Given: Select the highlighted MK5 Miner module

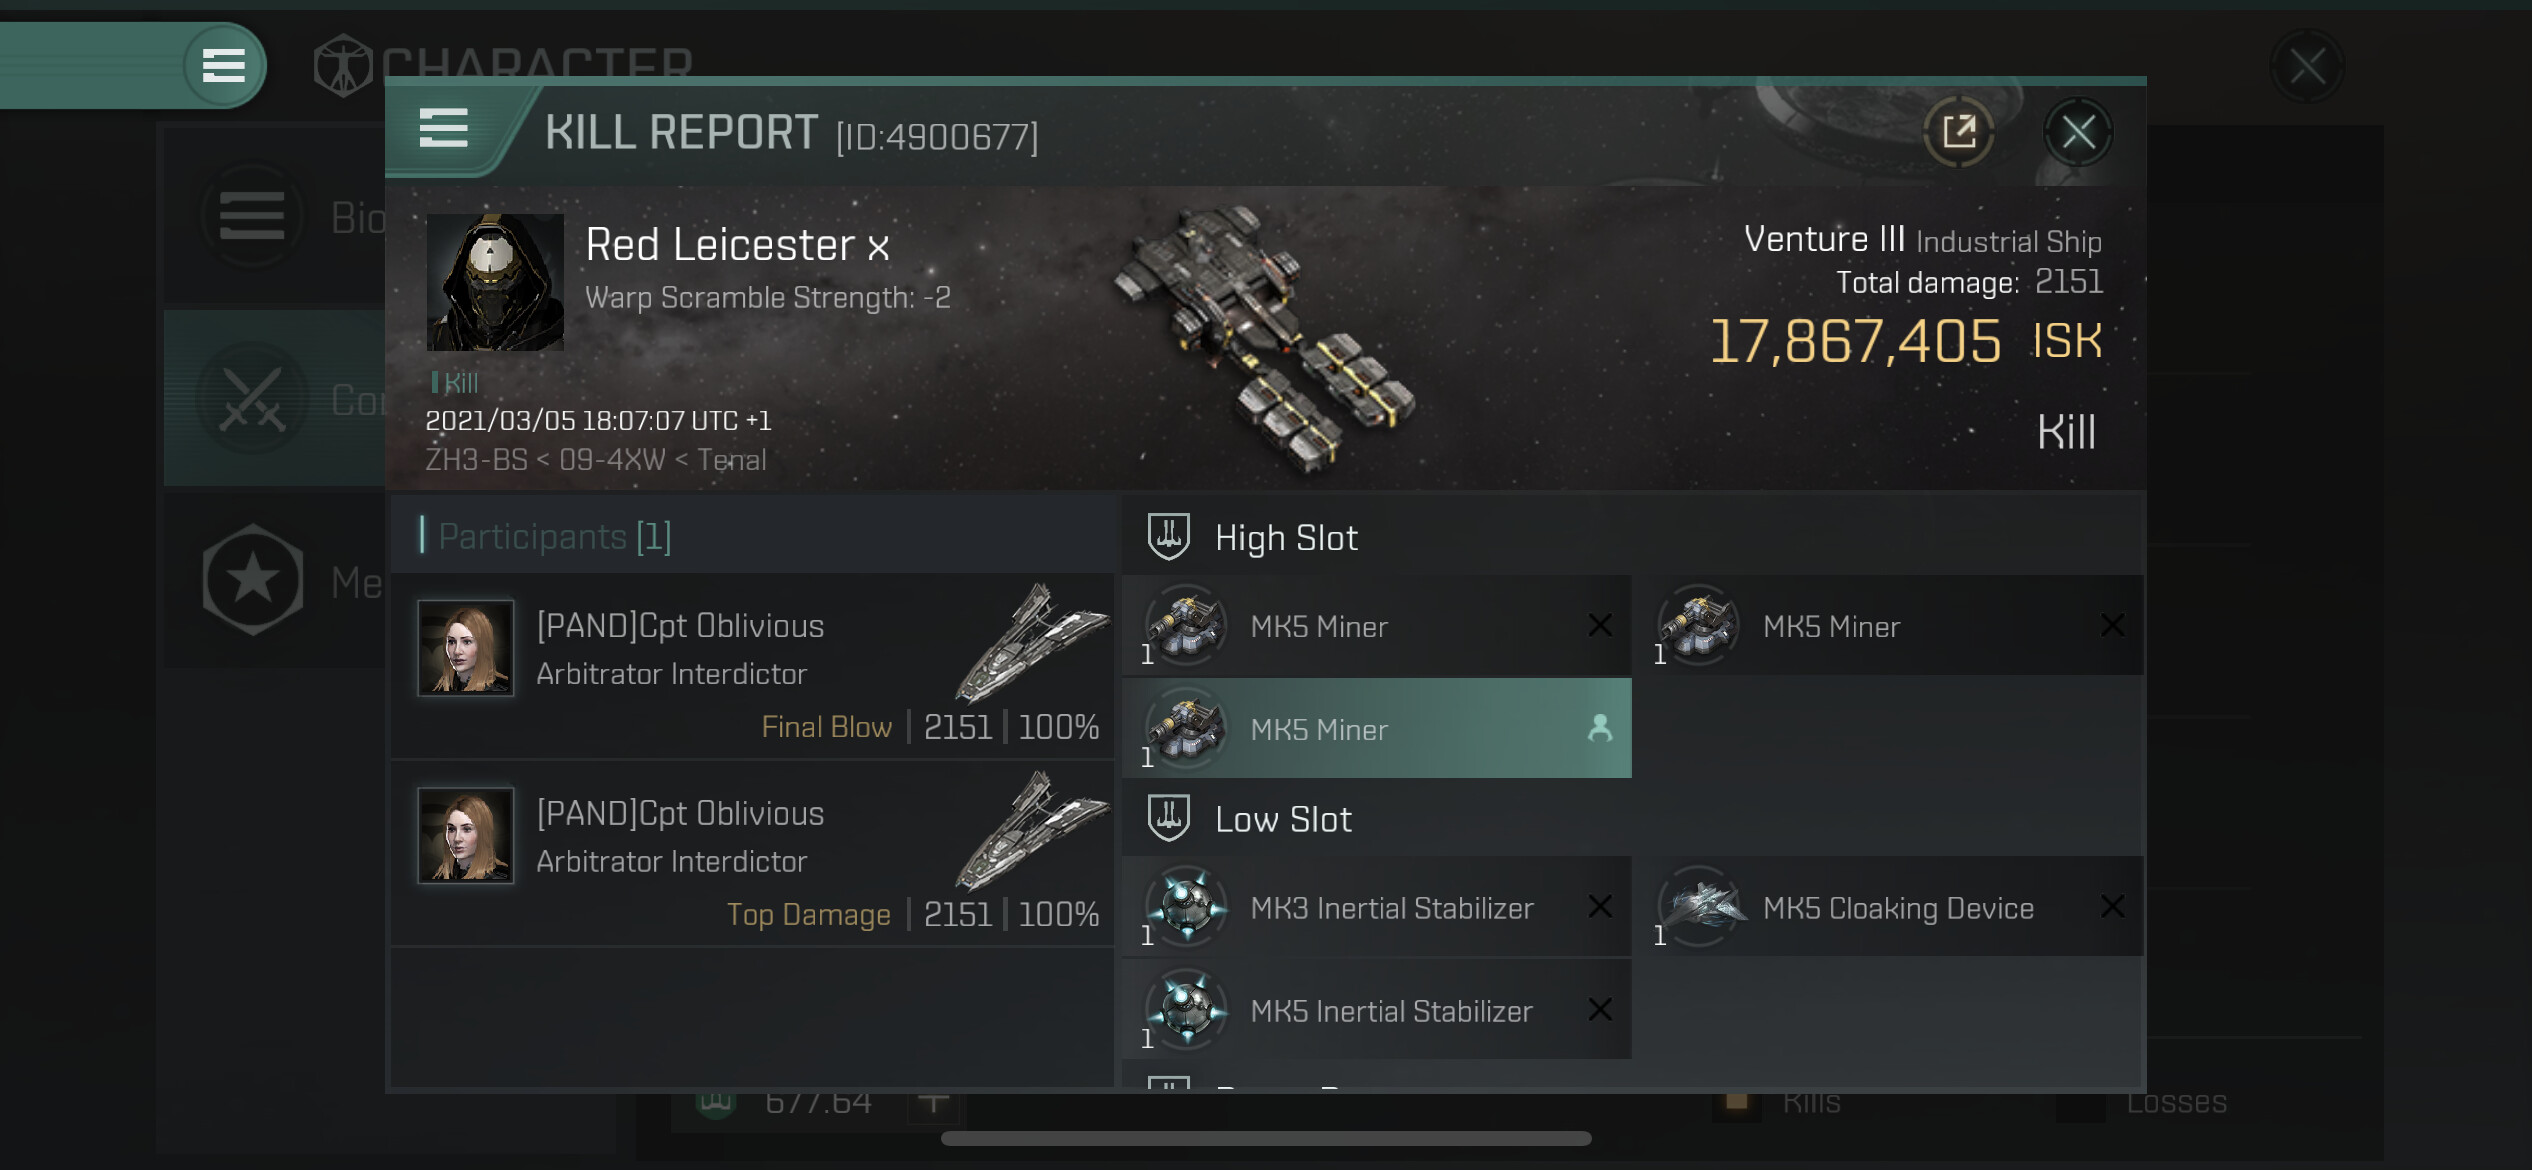Looking at the screenshot, I should pos(1376,729).
